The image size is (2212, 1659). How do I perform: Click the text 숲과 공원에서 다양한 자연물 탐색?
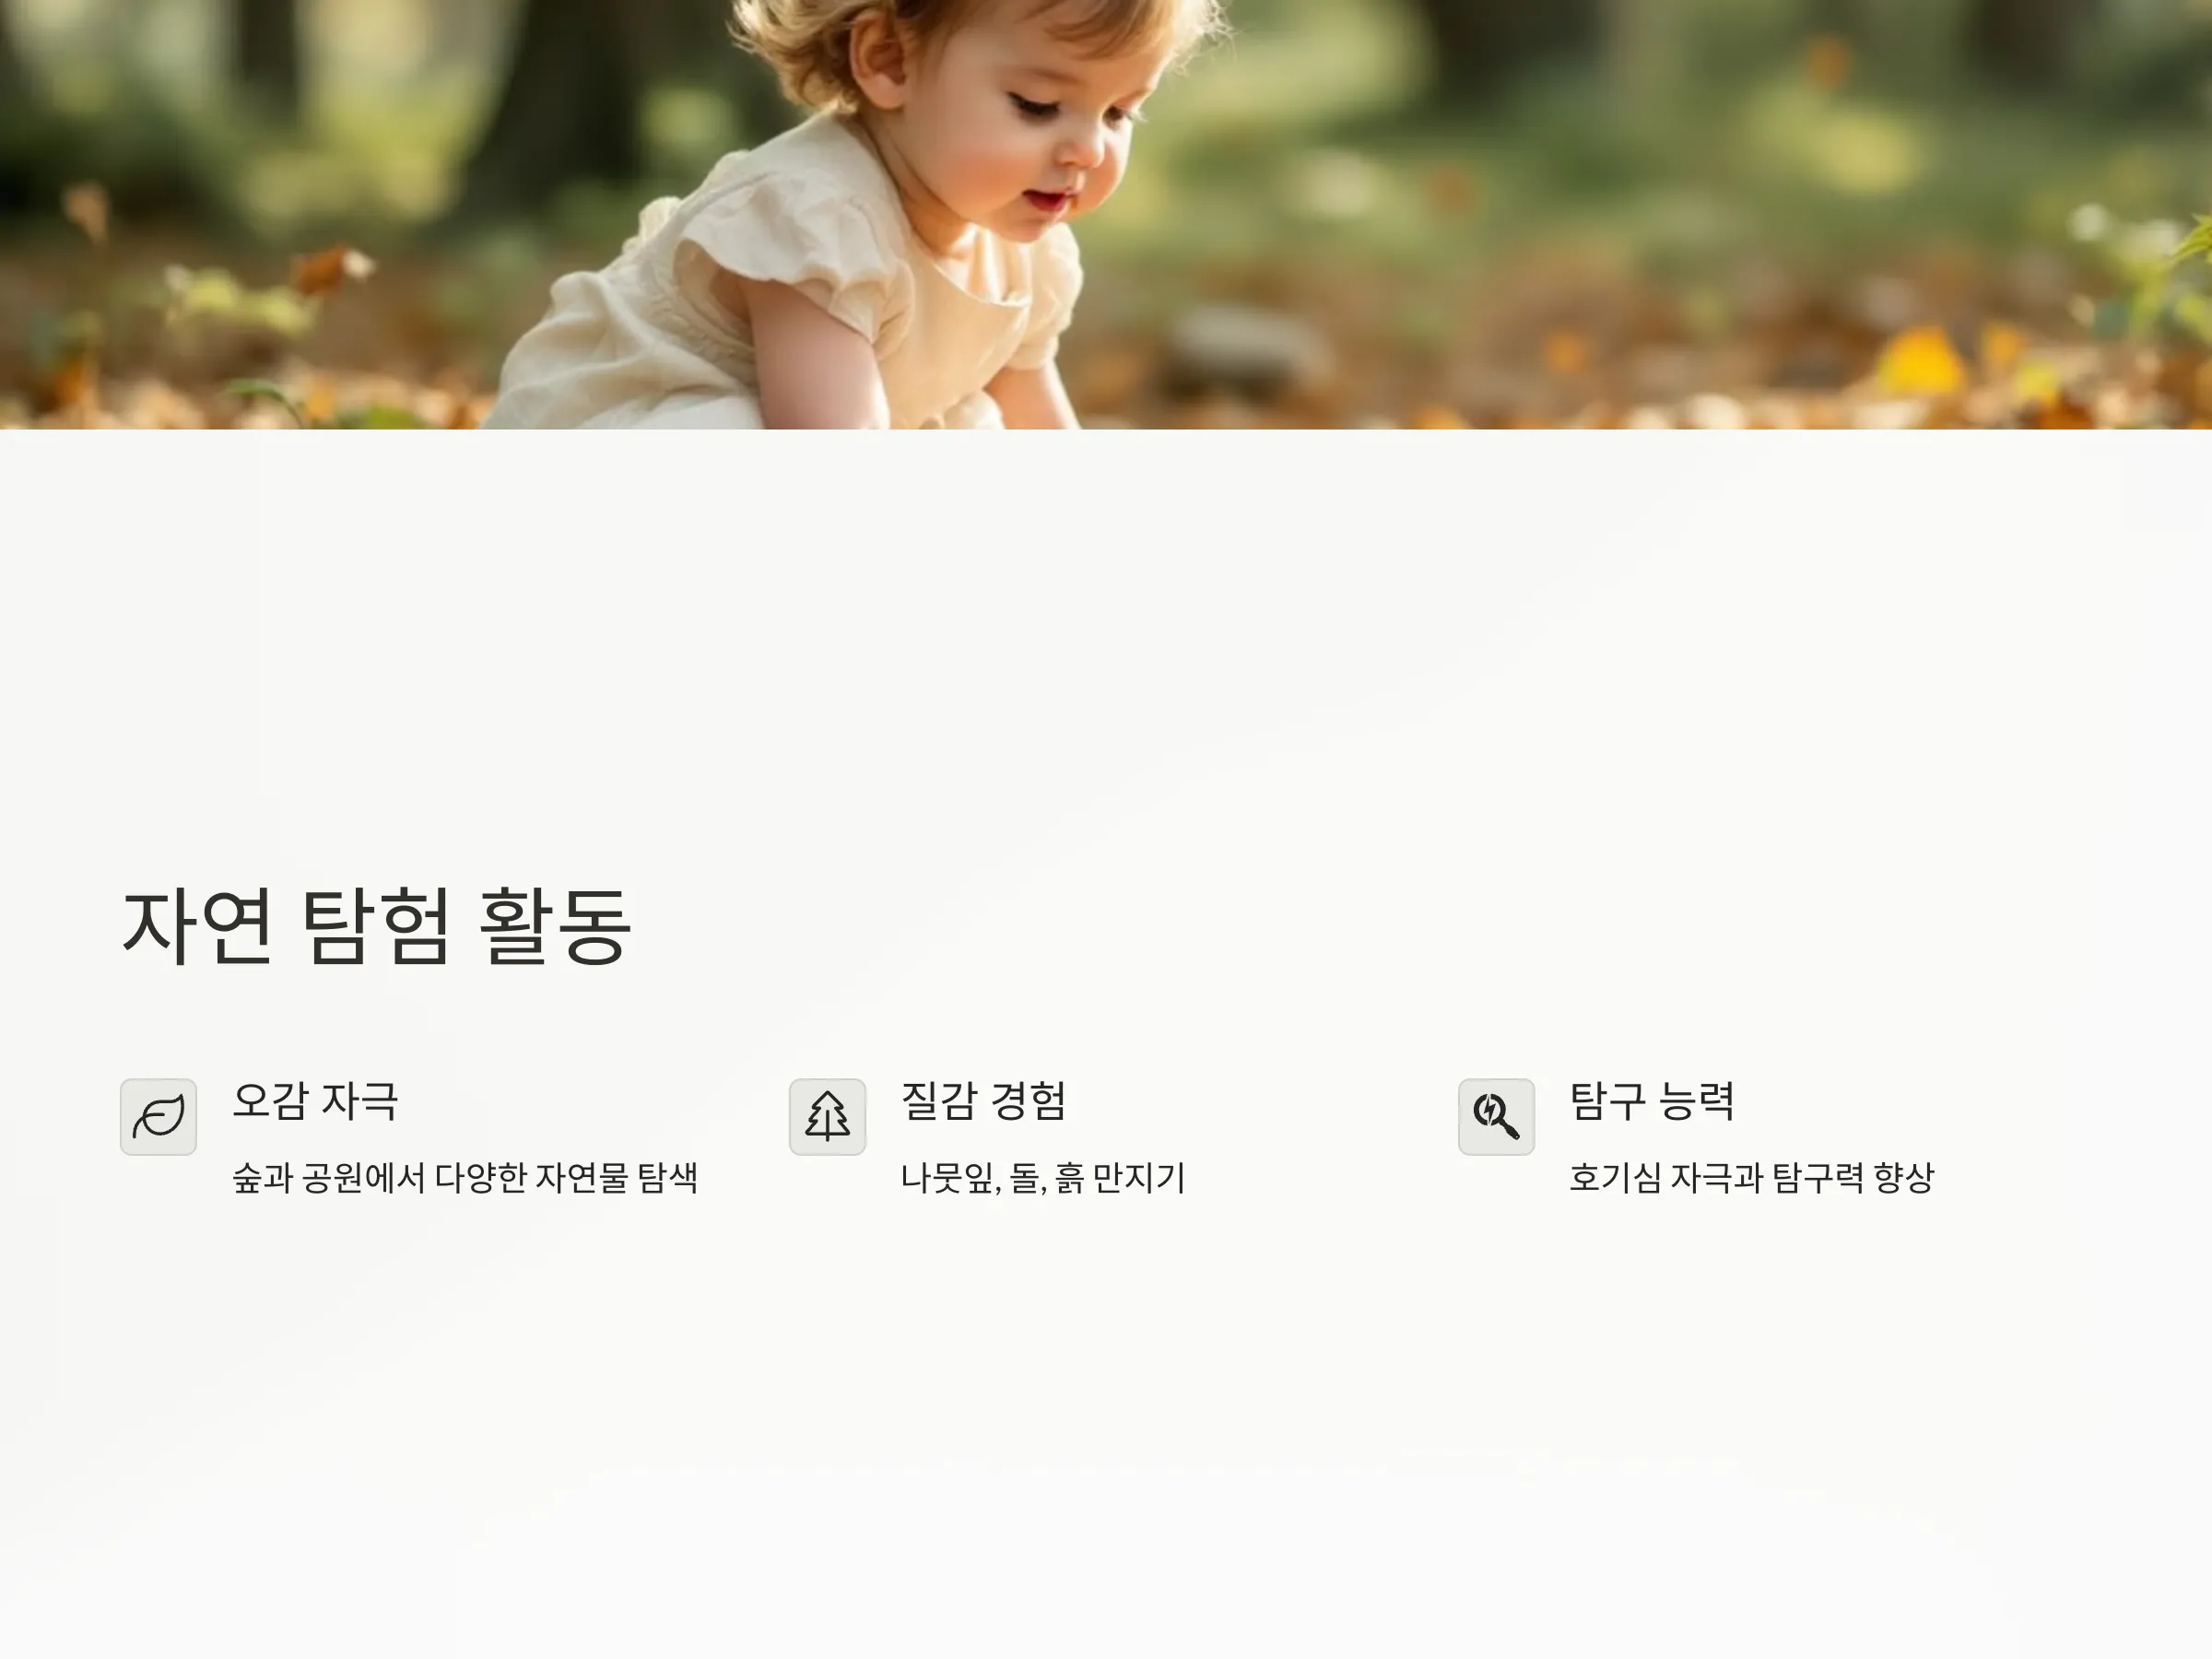(x=465, y=1177)
